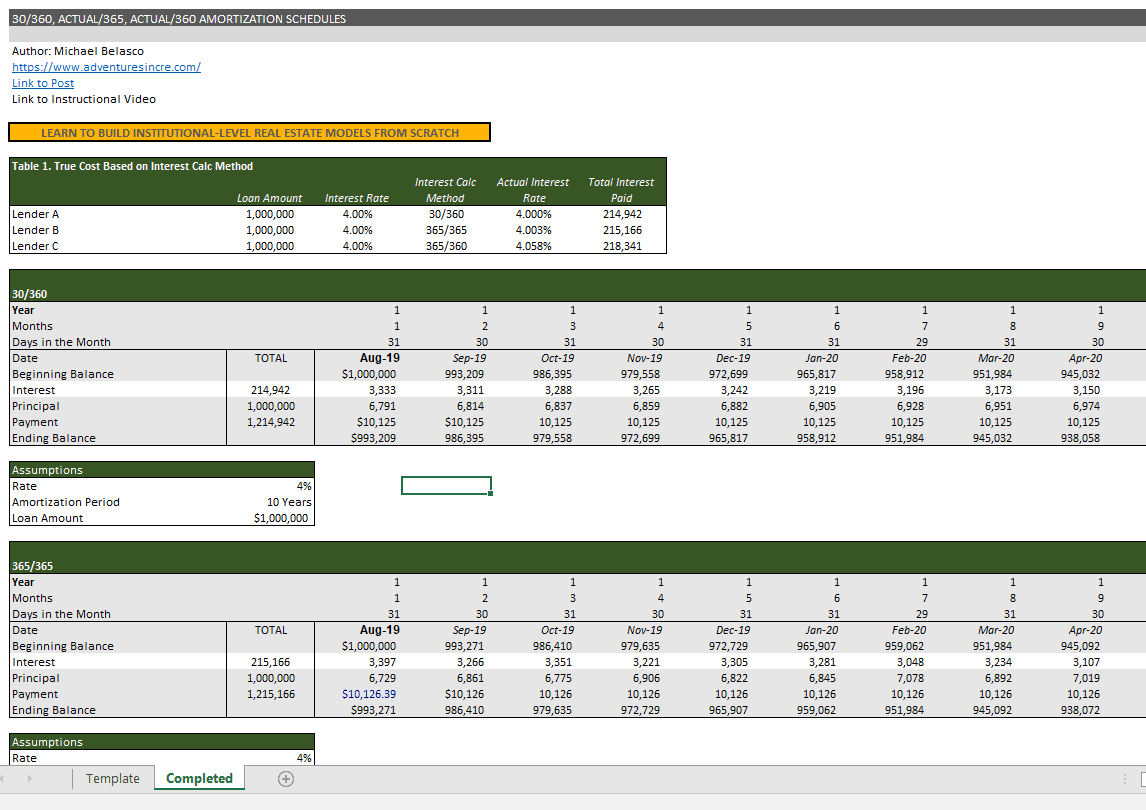Select the TOTAL payment cell showing 1,214,942
Viewport: 1146px width, 810px height.
click(270, 421)
